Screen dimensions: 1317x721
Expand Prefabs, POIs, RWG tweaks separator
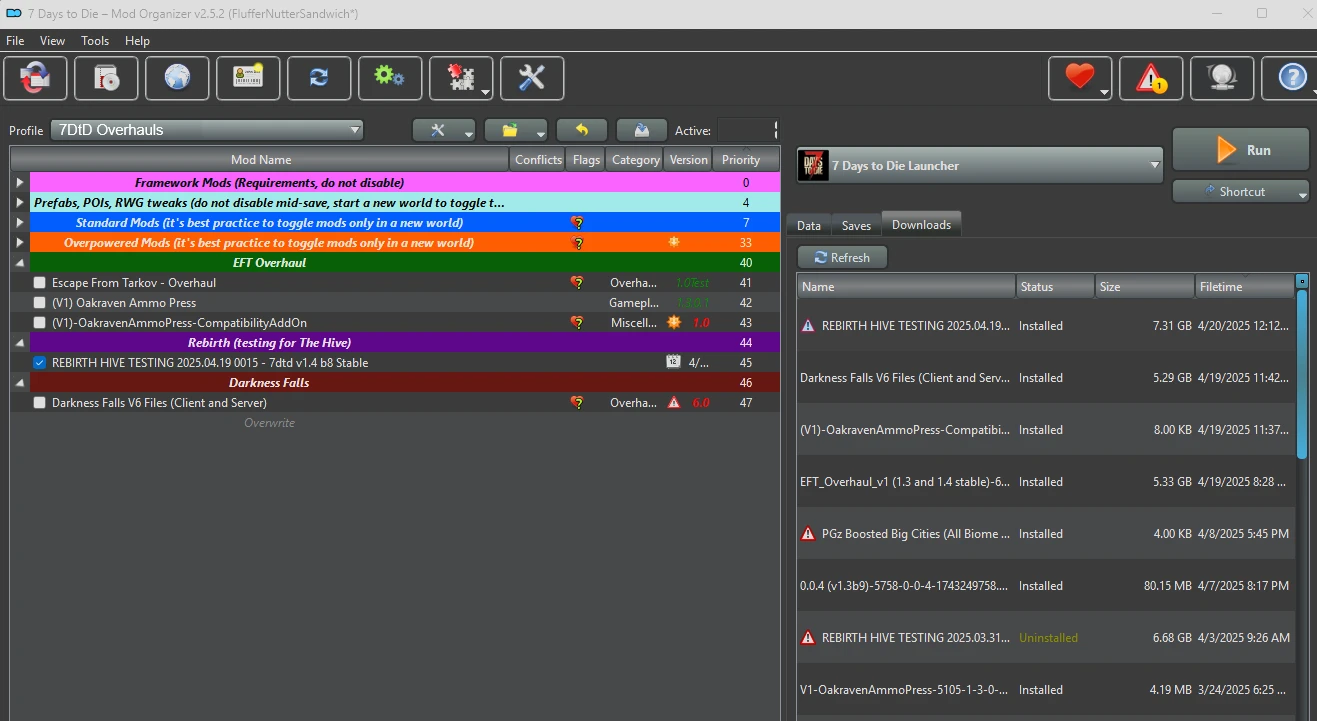click(20, 203)
